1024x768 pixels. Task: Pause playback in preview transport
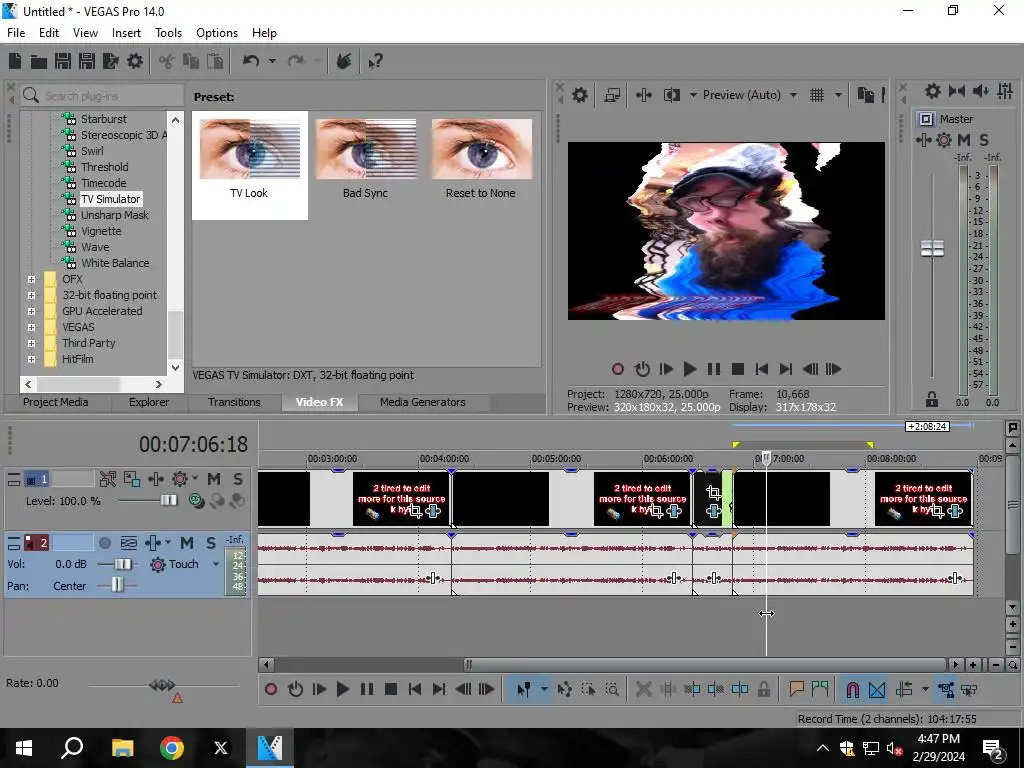[714, 370]
